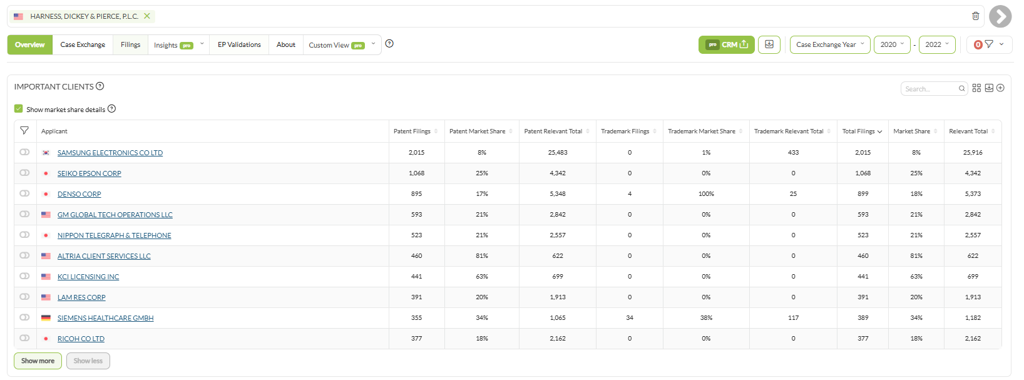Image resolution: width=1024 pixels, height=380 pixels.
Task: Open the Case Exchange Year dropdown
Action: 830,44
